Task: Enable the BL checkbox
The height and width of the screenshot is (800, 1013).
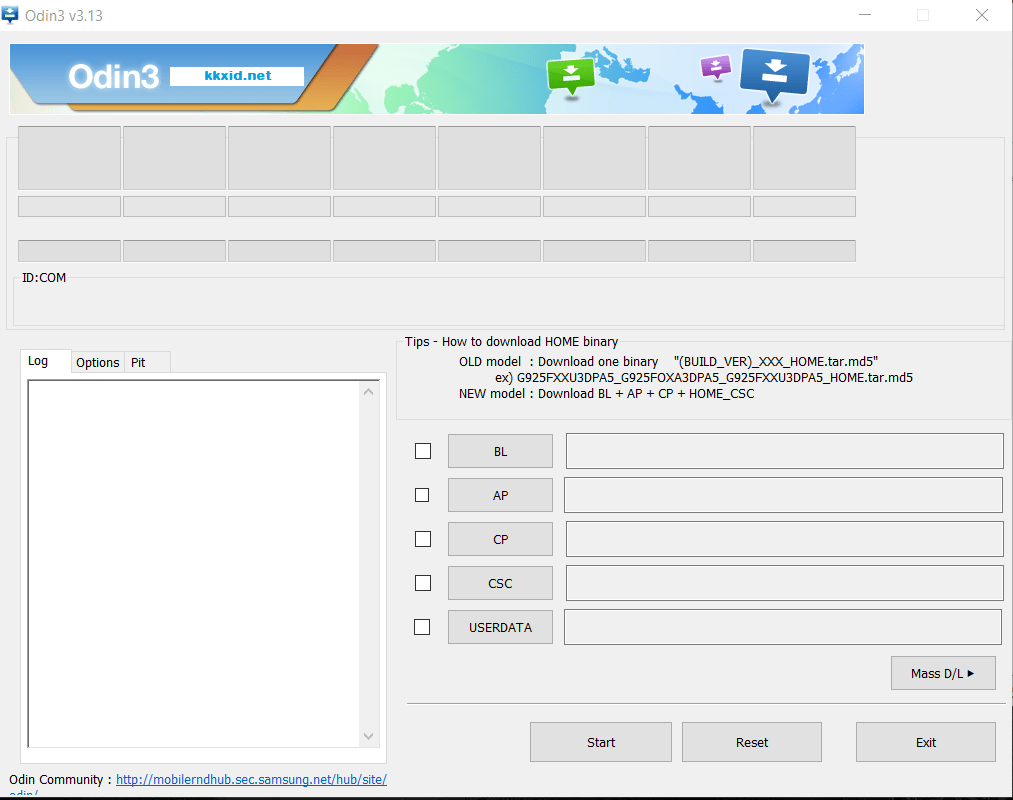Action: tap(423, 450)
